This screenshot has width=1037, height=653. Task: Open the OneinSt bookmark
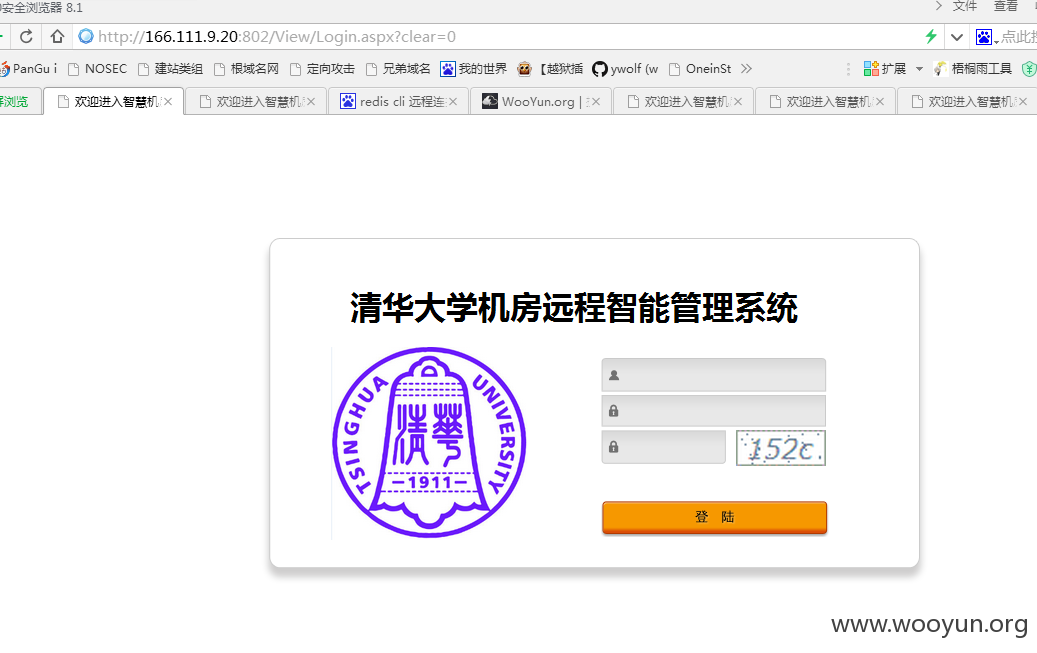coord(700,69)
